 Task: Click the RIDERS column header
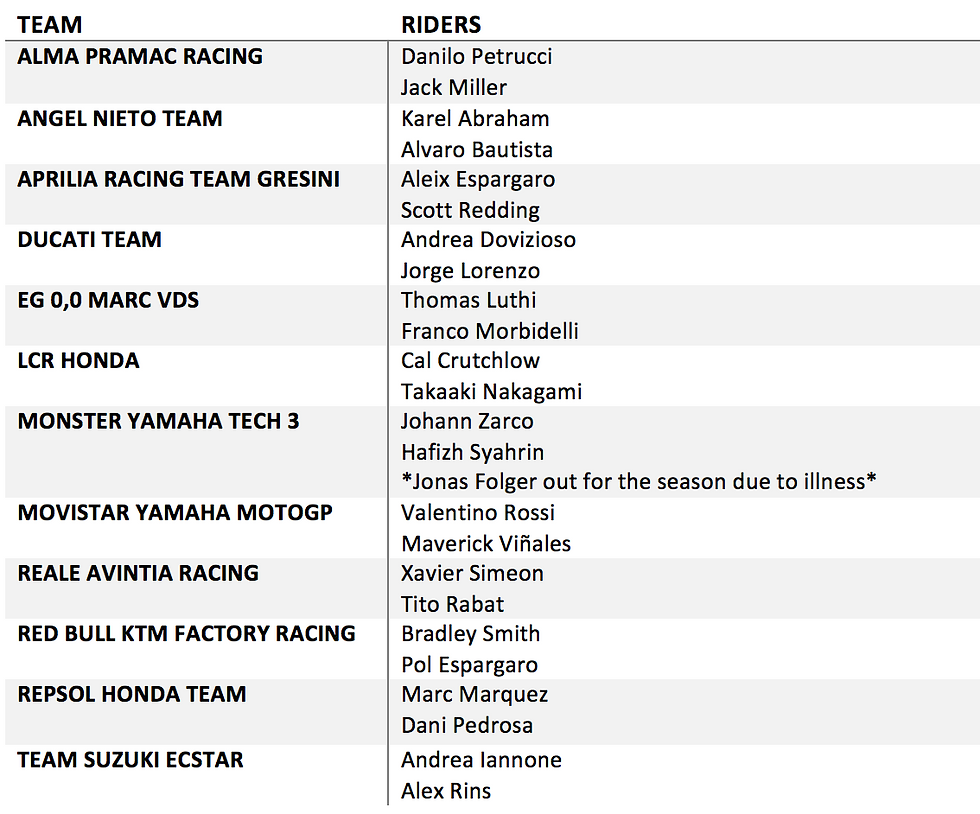(x=441, y=25)
